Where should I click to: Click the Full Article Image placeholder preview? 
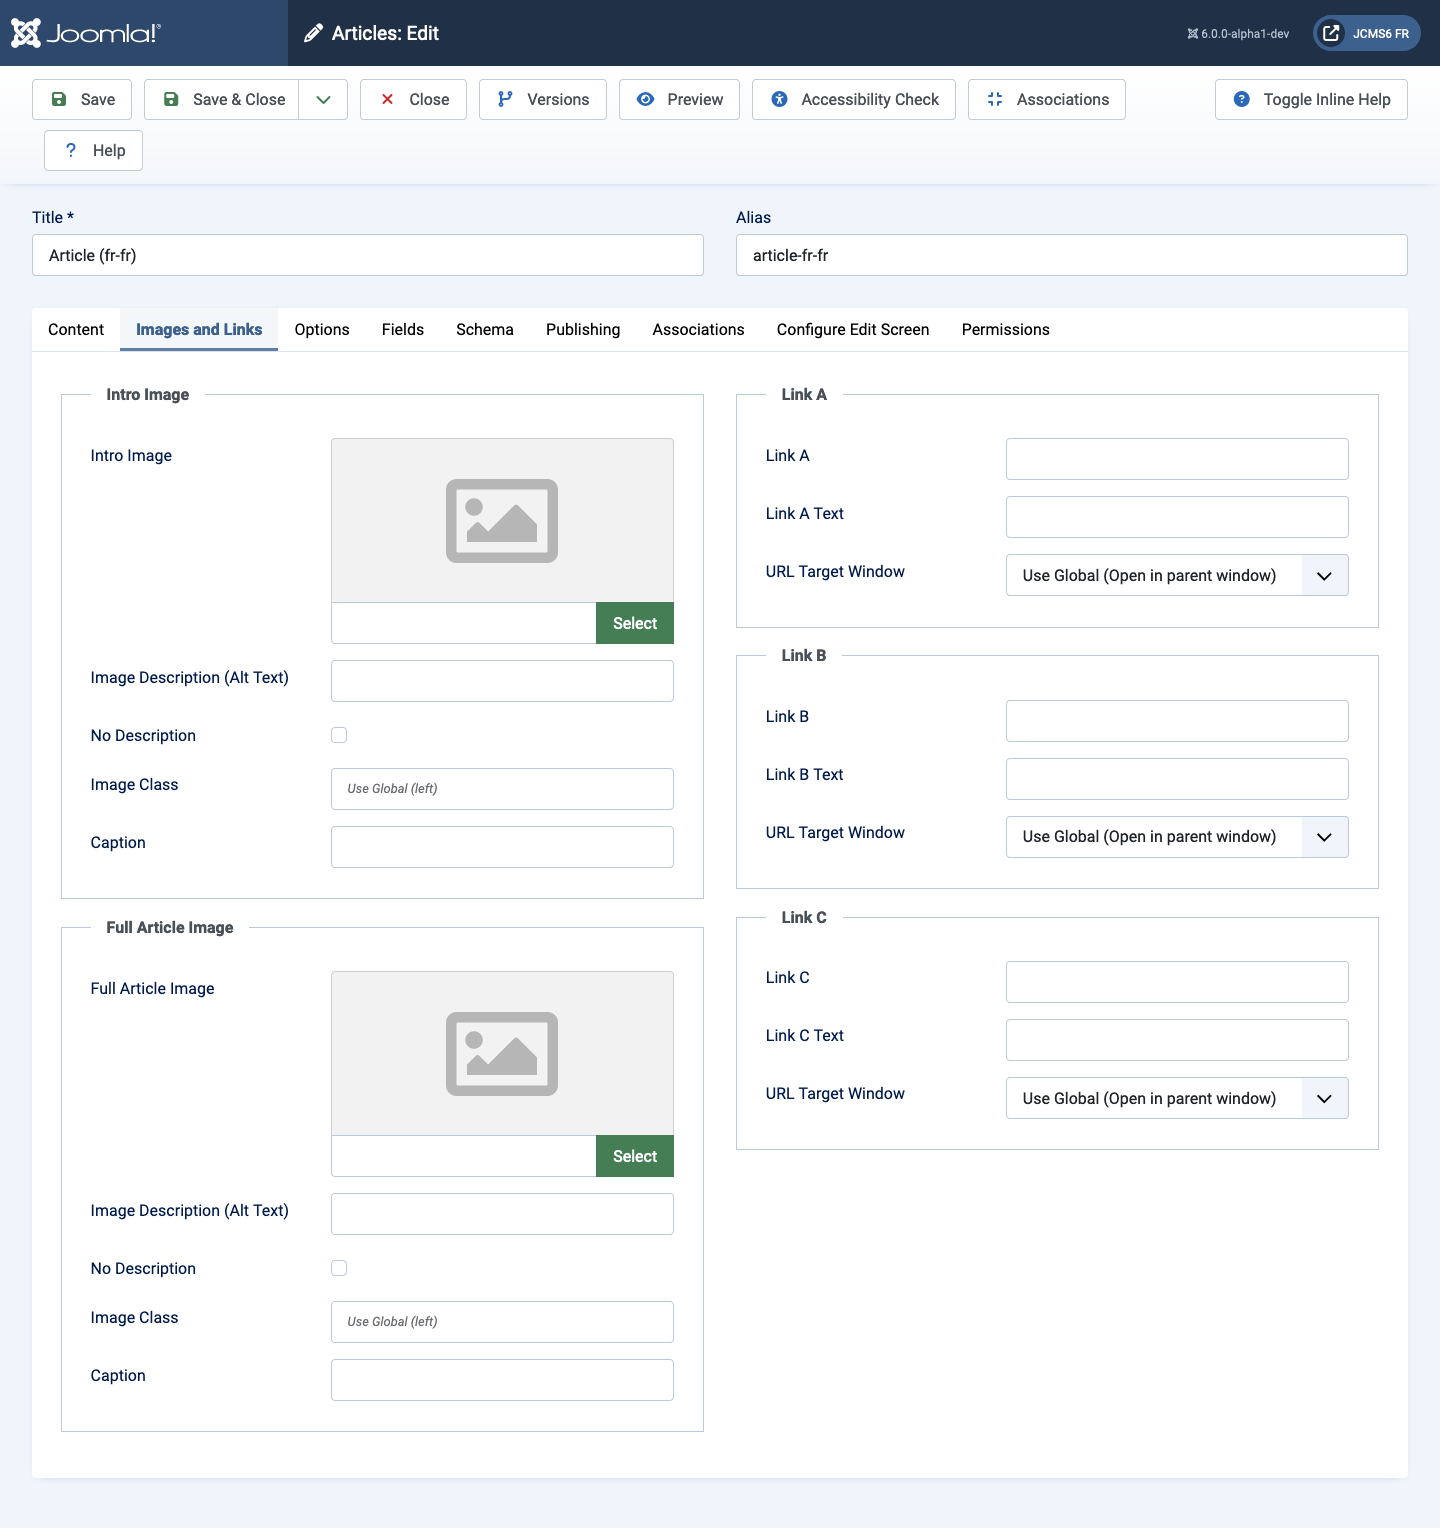502,1053
